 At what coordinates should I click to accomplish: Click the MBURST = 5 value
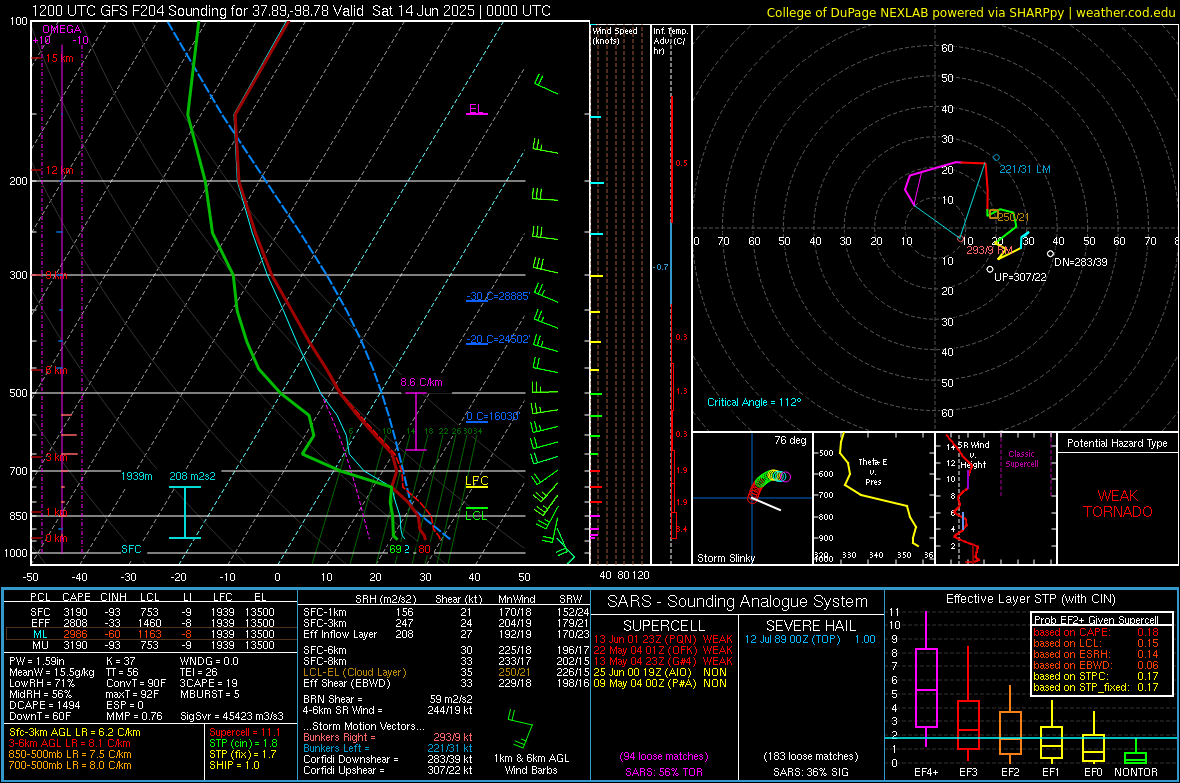210,694
